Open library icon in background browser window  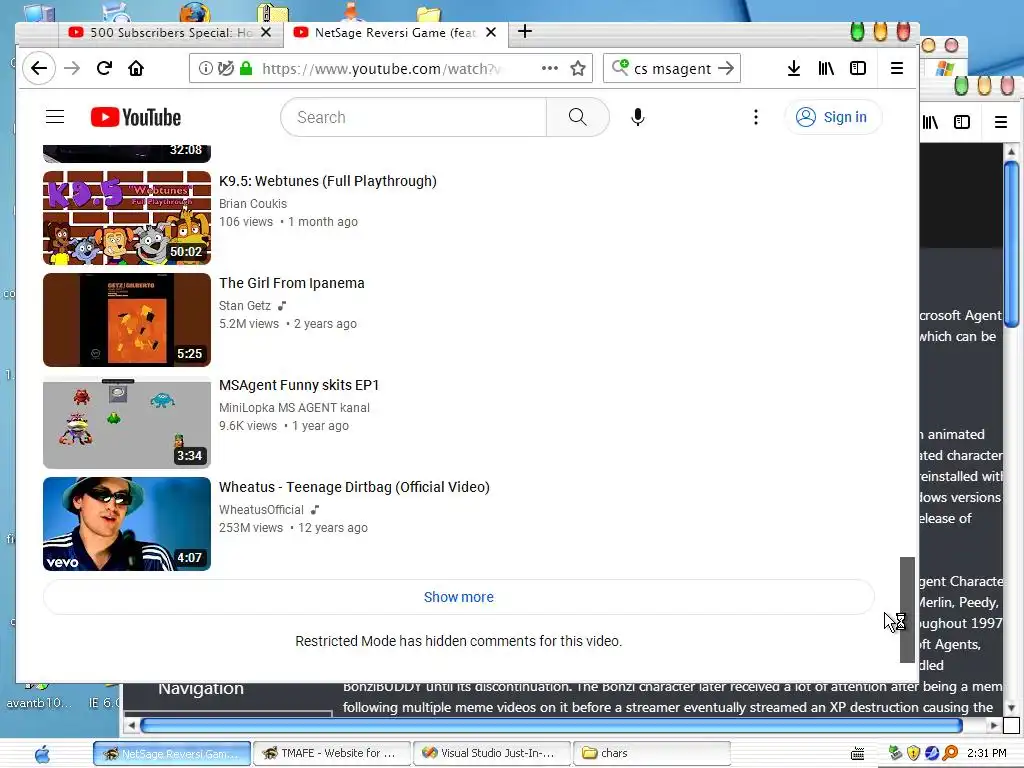[930, 122]
